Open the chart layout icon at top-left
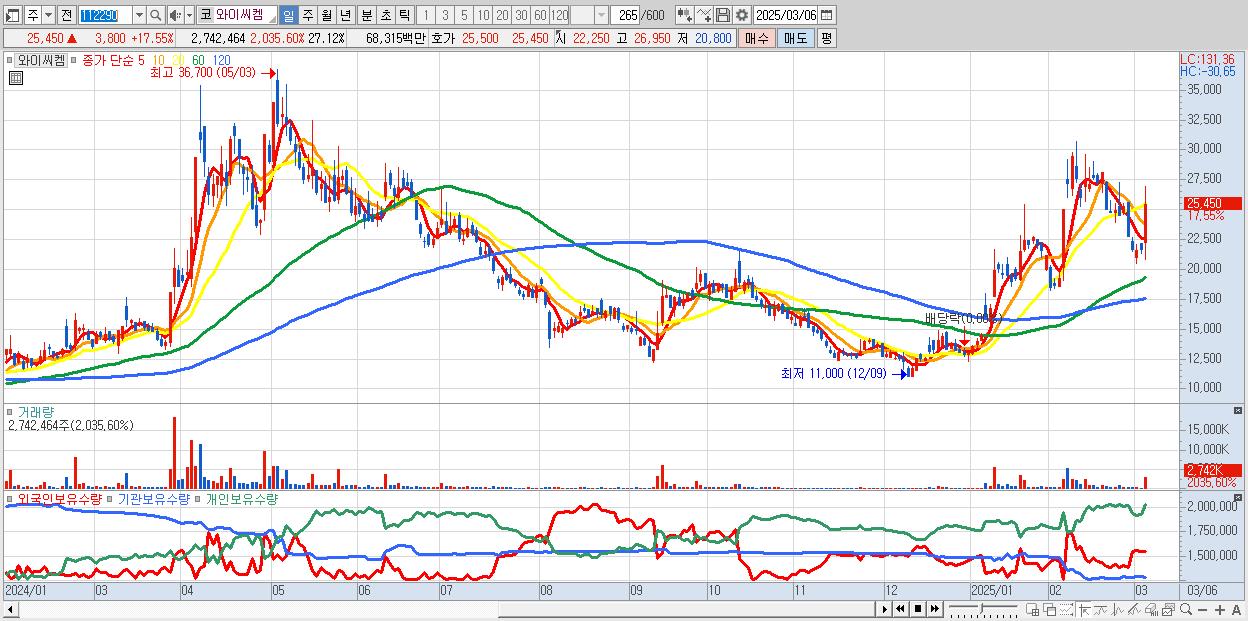This screenshot has height=621, width=1248. (x=11, y=15)
